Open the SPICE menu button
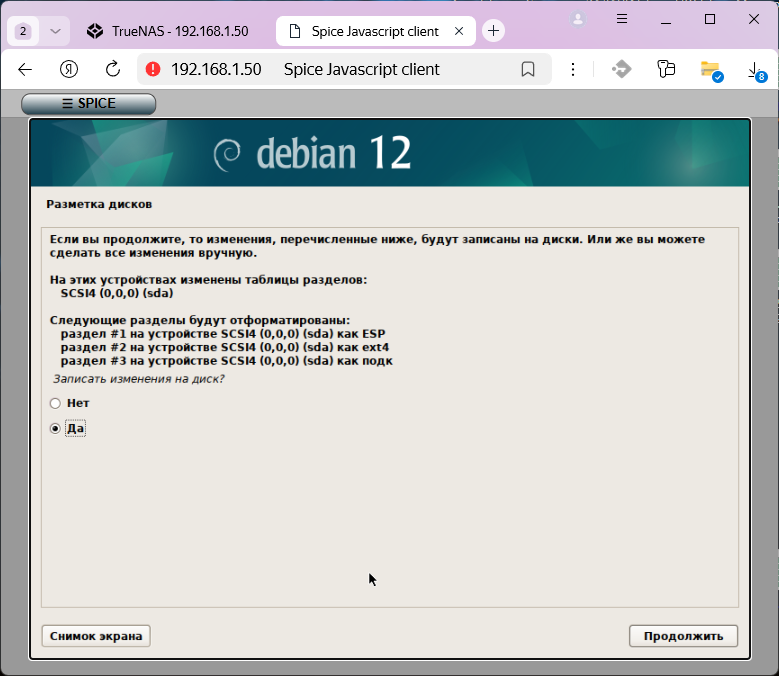Viewport: 779px width, 676px height. tap(88, 103)
